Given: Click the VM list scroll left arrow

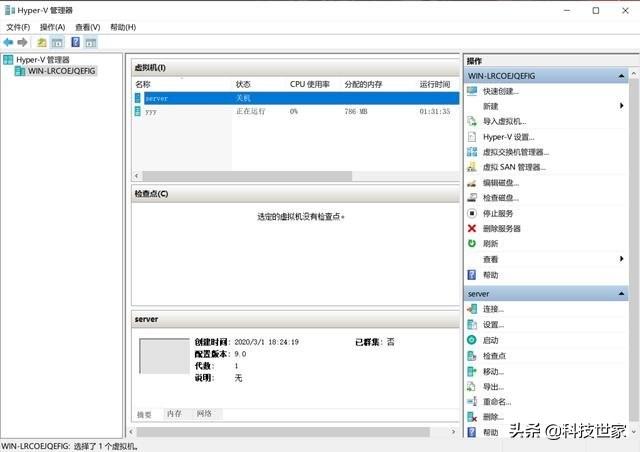Looking at the screenshot, I should (137, 176).
